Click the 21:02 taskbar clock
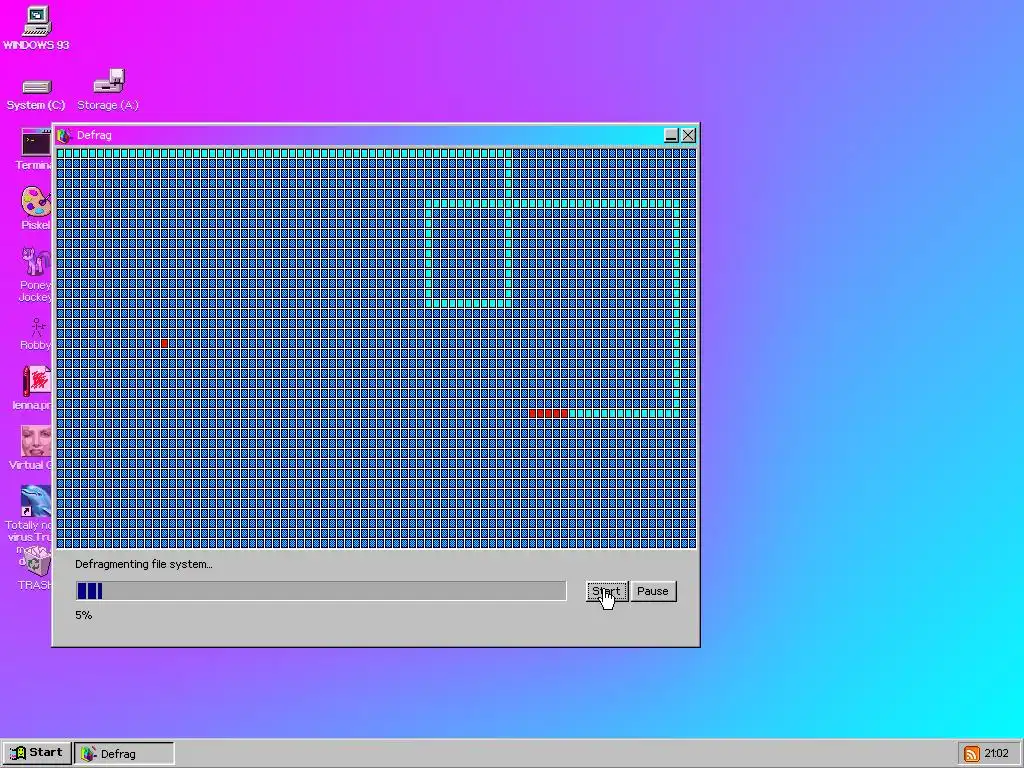The width and height of the screenshot is (1024, 768). 997,754
